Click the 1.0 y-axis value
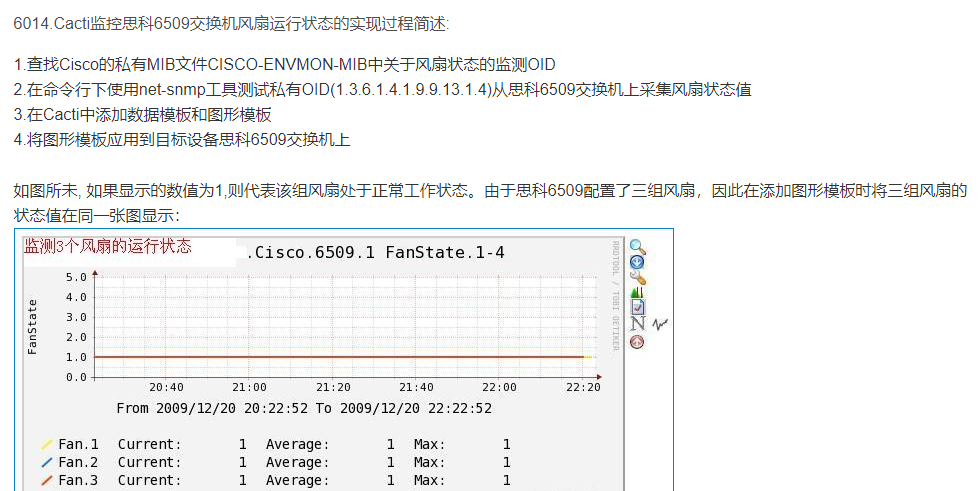 (76, 357)
